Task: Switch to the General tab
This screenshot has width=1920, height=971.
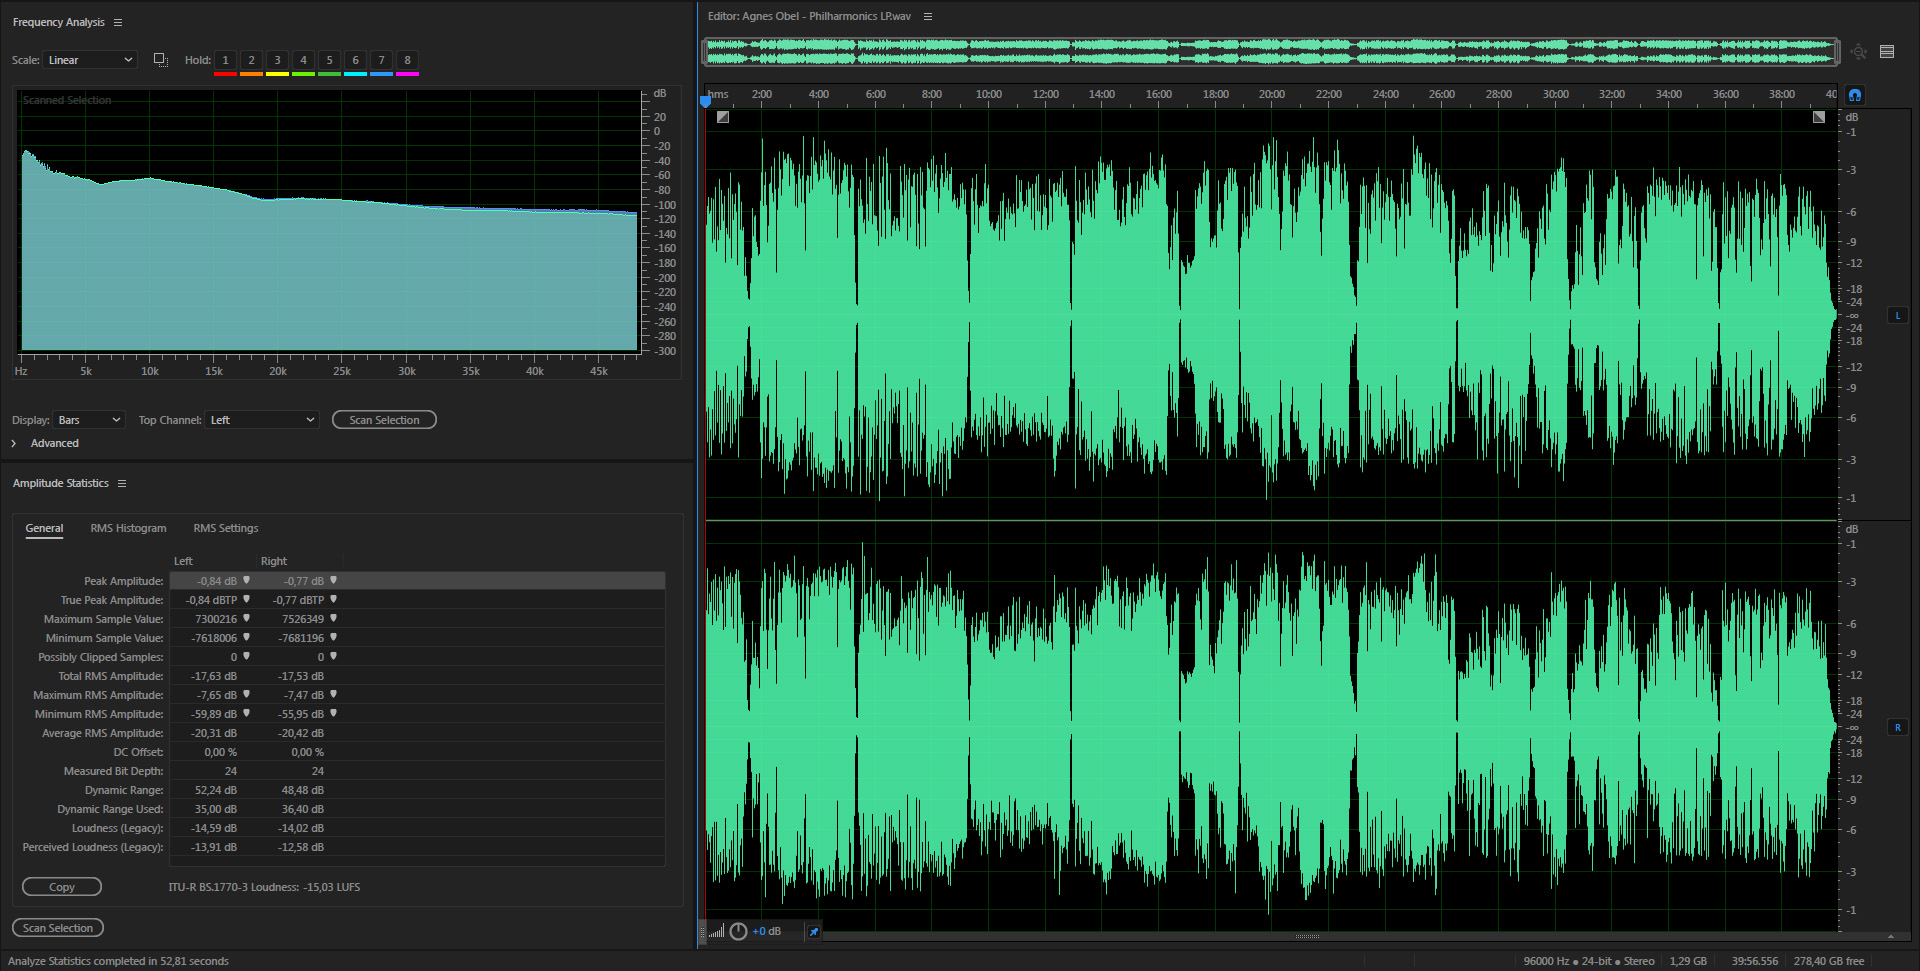Action: [44, 528]
